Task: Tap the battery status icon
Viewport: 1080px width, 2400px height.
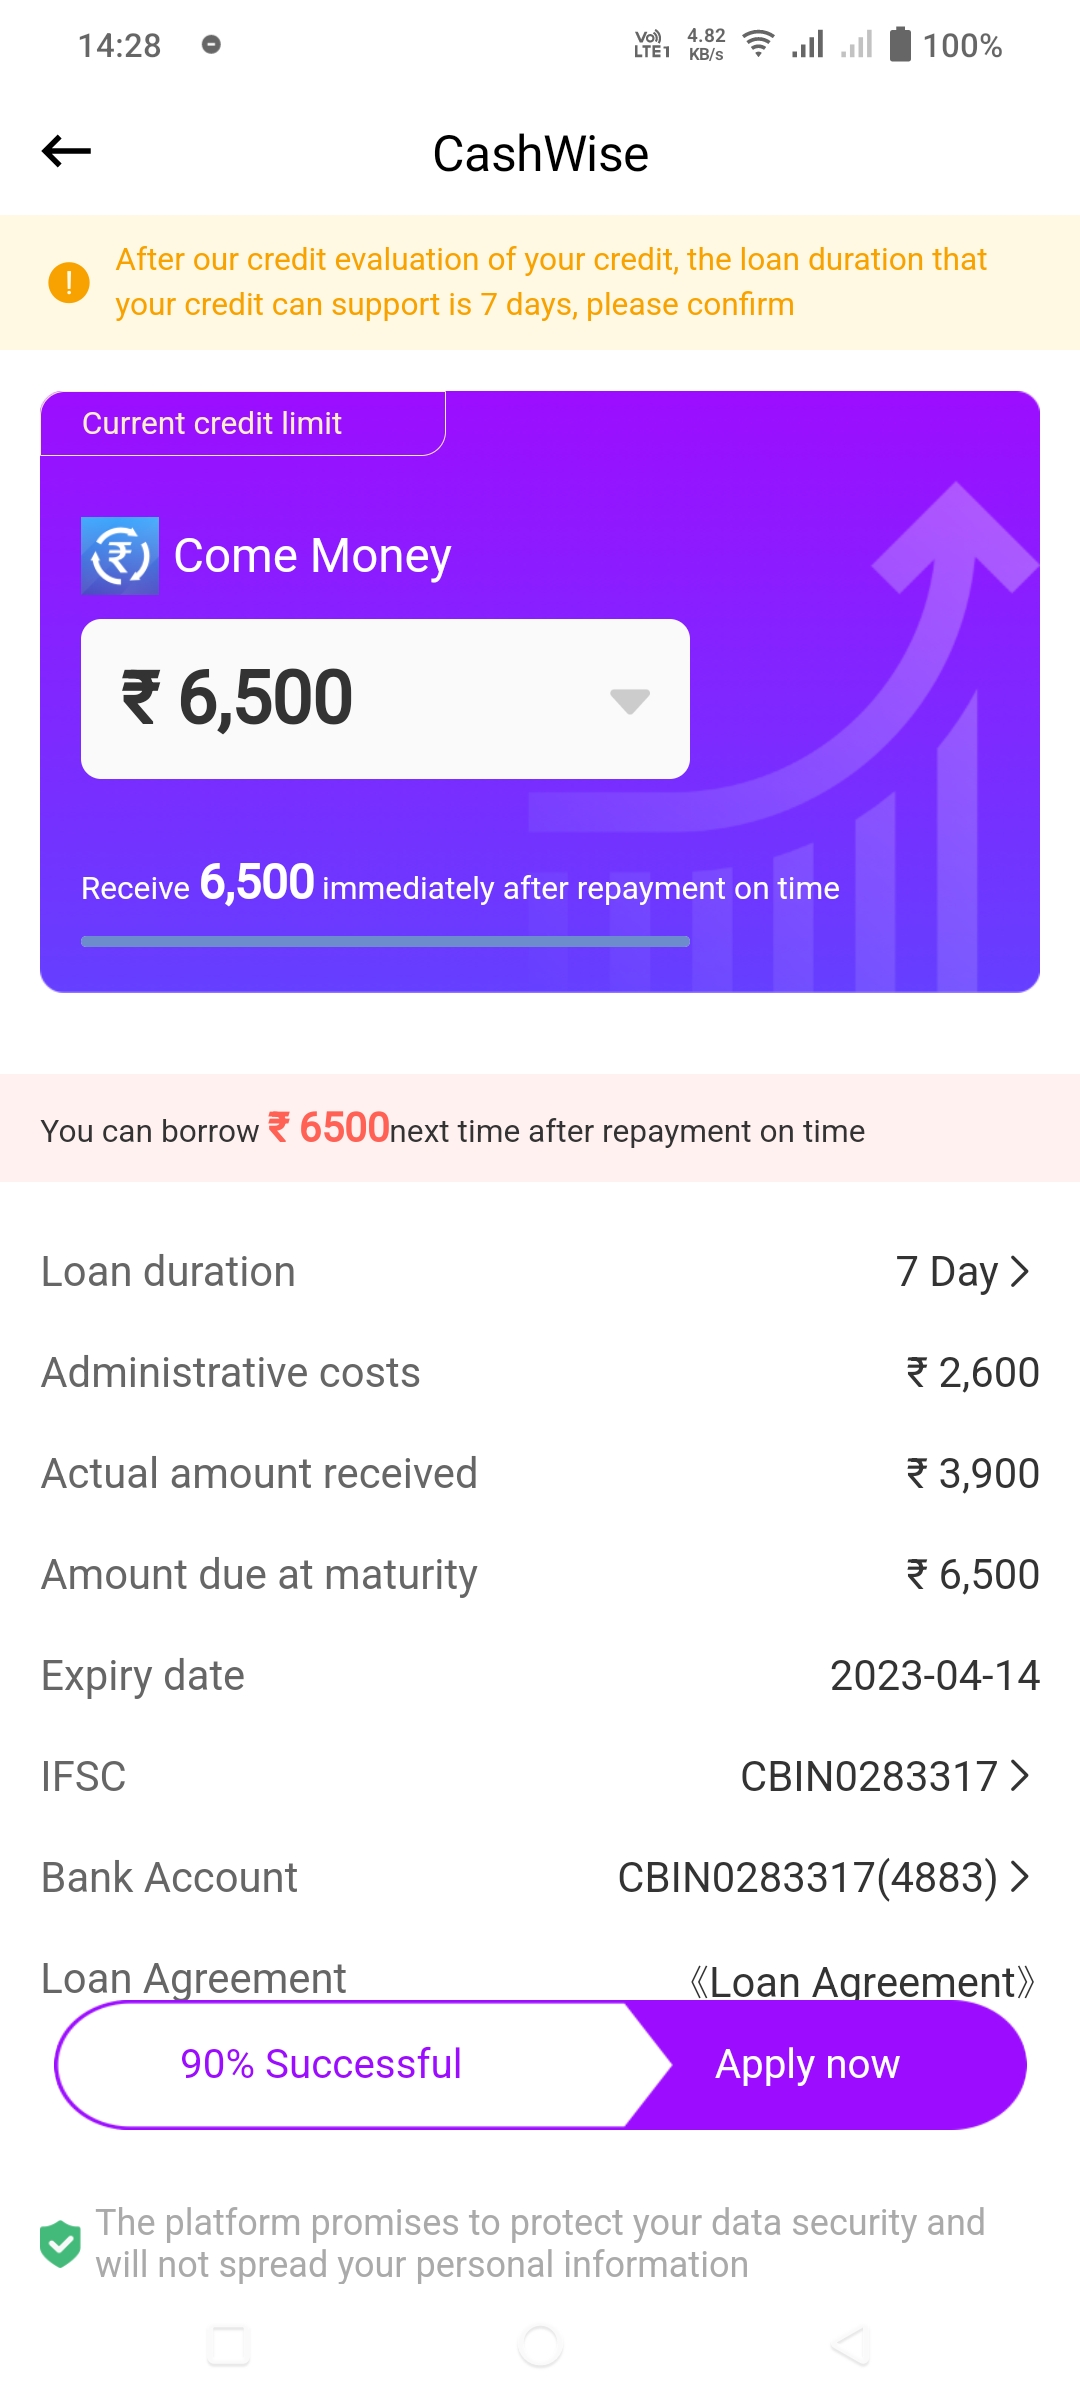Action: pyautogui.click(x=900, y=44)
